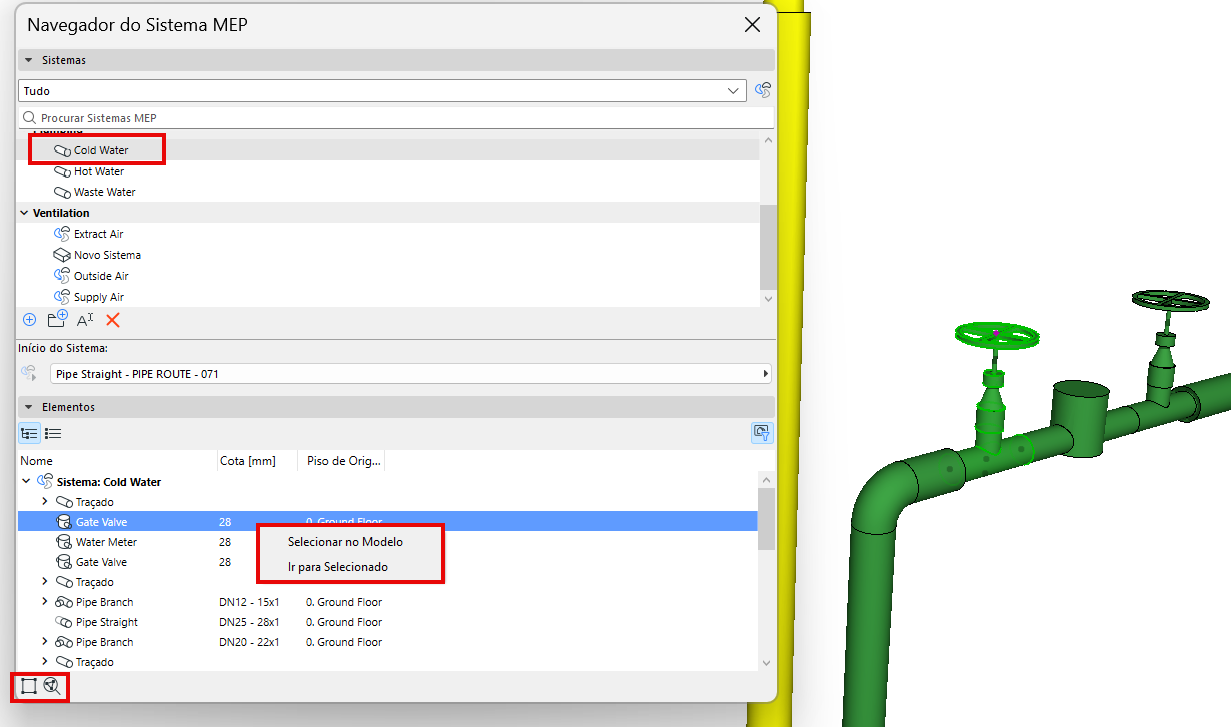The image size is (1231, 727).
Task: Click the rename system icon
Action: click(x=85, y=320)
